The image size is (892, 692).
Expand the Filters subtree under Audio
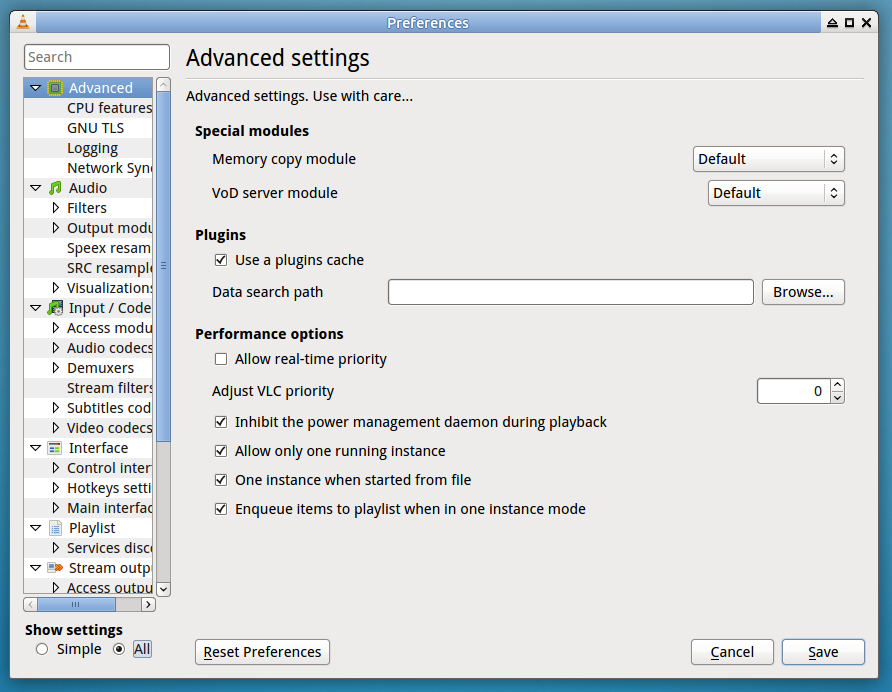coord(56,208)
